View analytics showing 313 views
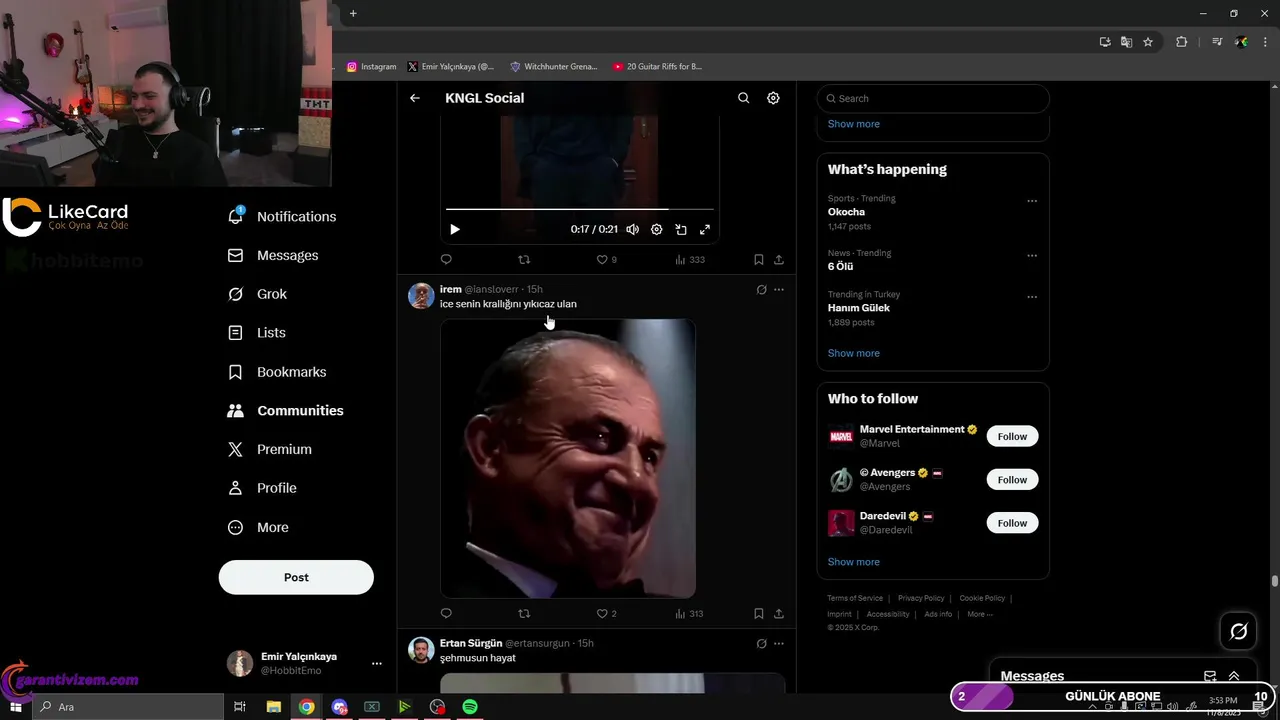Image resolution: width=1280 pixels, height=720 pixels. [x=690, y=613]
